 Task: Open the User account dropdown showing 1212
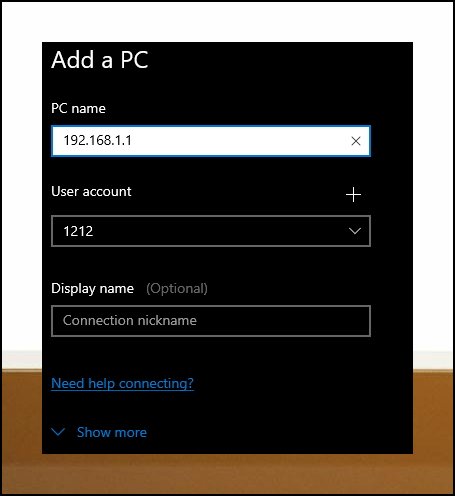[x=211, y=231]
